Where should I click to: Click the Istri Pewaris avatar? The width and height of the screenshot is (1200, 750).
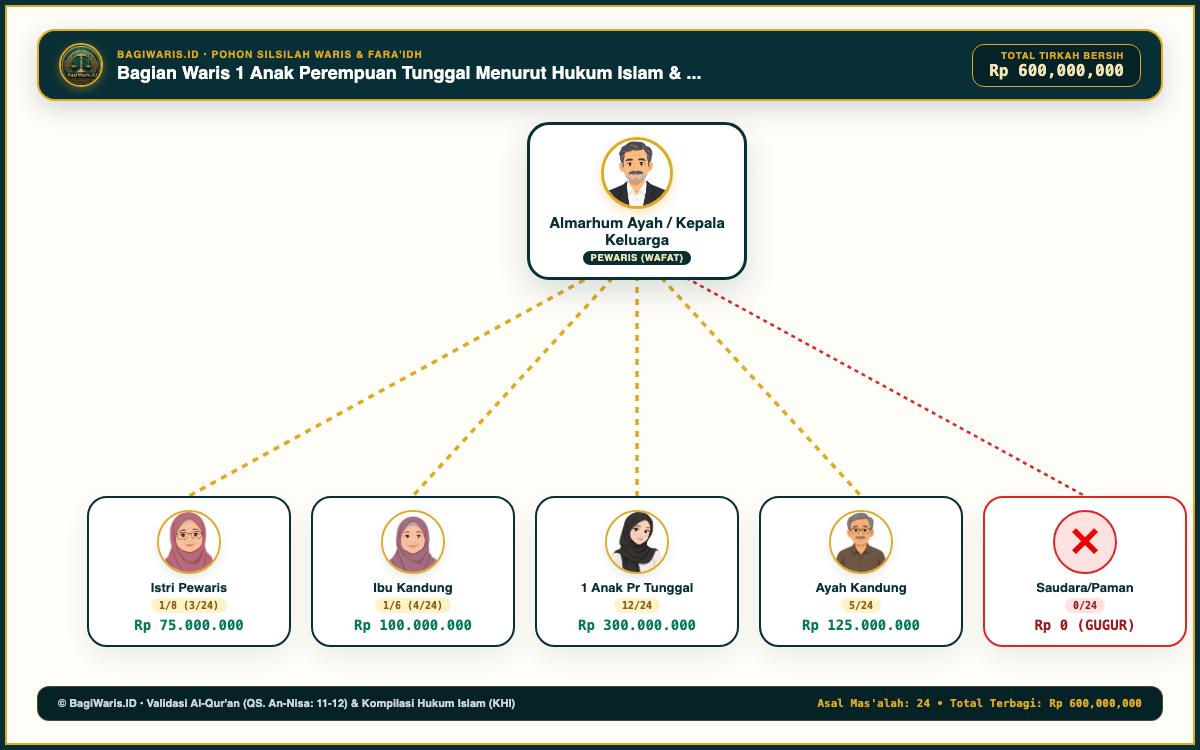point(189,542)
